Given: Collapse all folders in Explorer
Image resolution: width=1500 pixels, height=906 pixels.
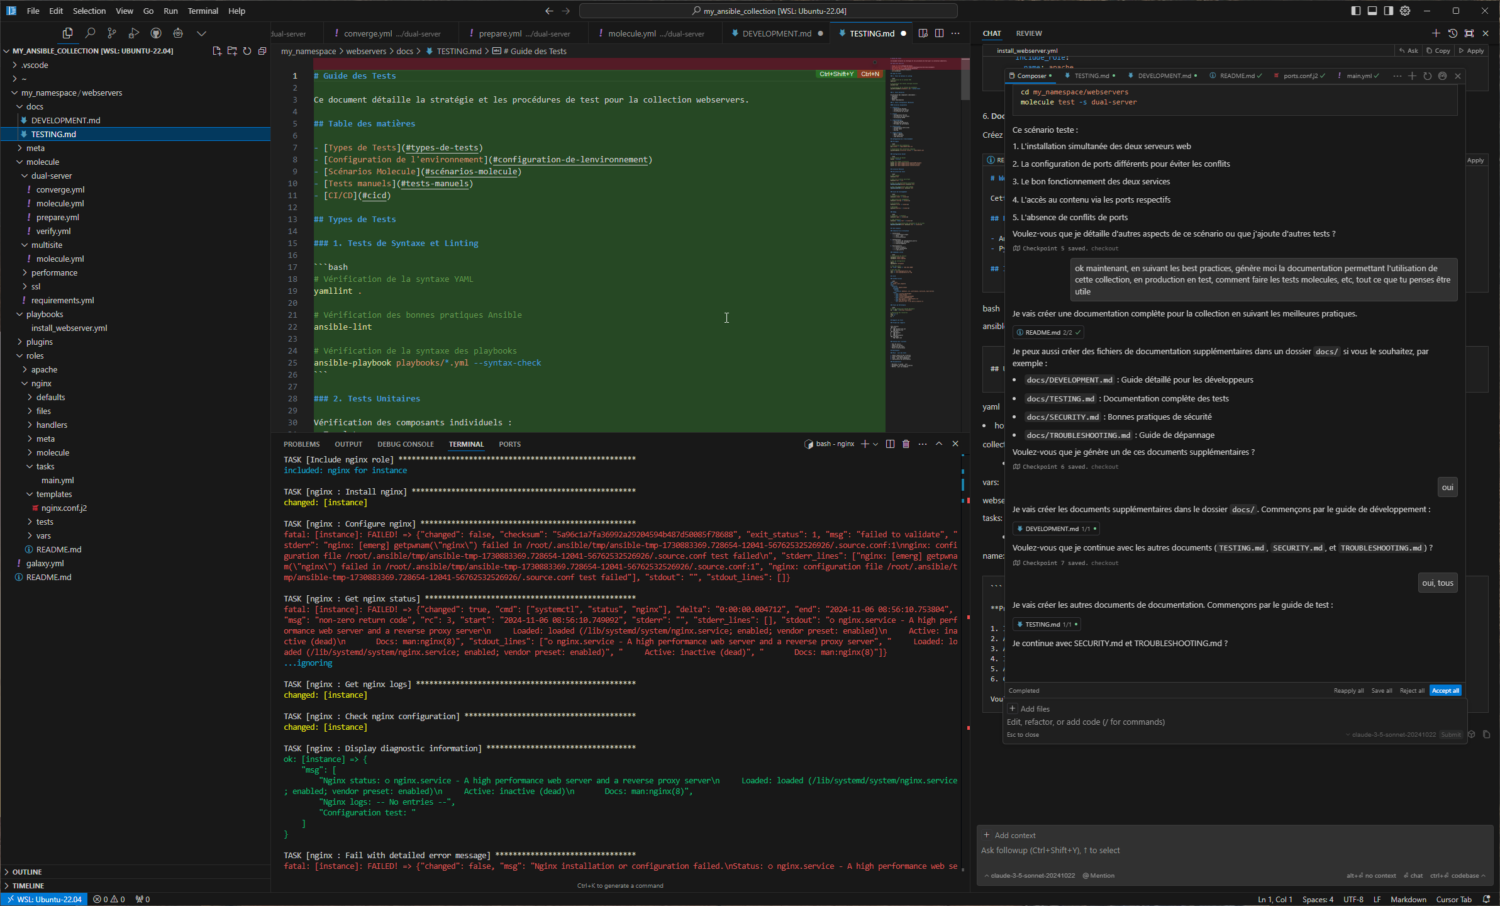Looking at the screenshot, I should coord(262,51).
